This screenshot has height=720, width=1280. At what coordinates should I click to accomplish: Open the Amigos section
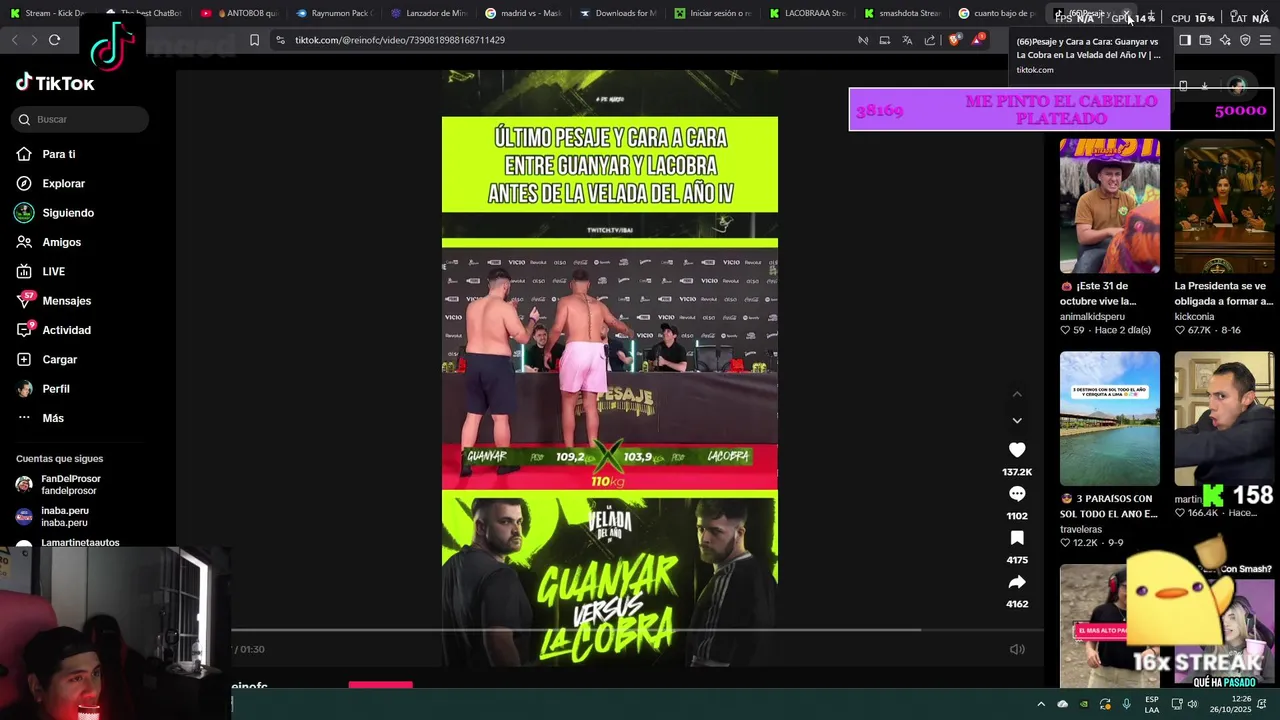pyautogui.click(x=61, y=242)
